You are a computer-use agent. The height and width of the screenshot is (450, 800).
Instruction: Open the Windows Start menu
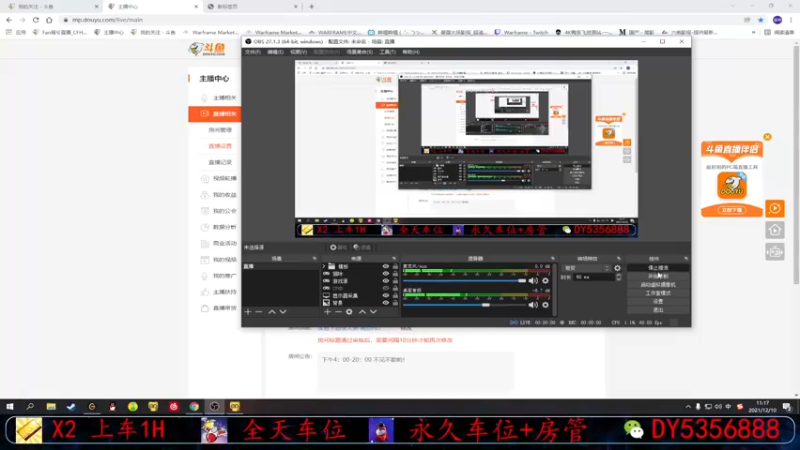coord(10,407)
